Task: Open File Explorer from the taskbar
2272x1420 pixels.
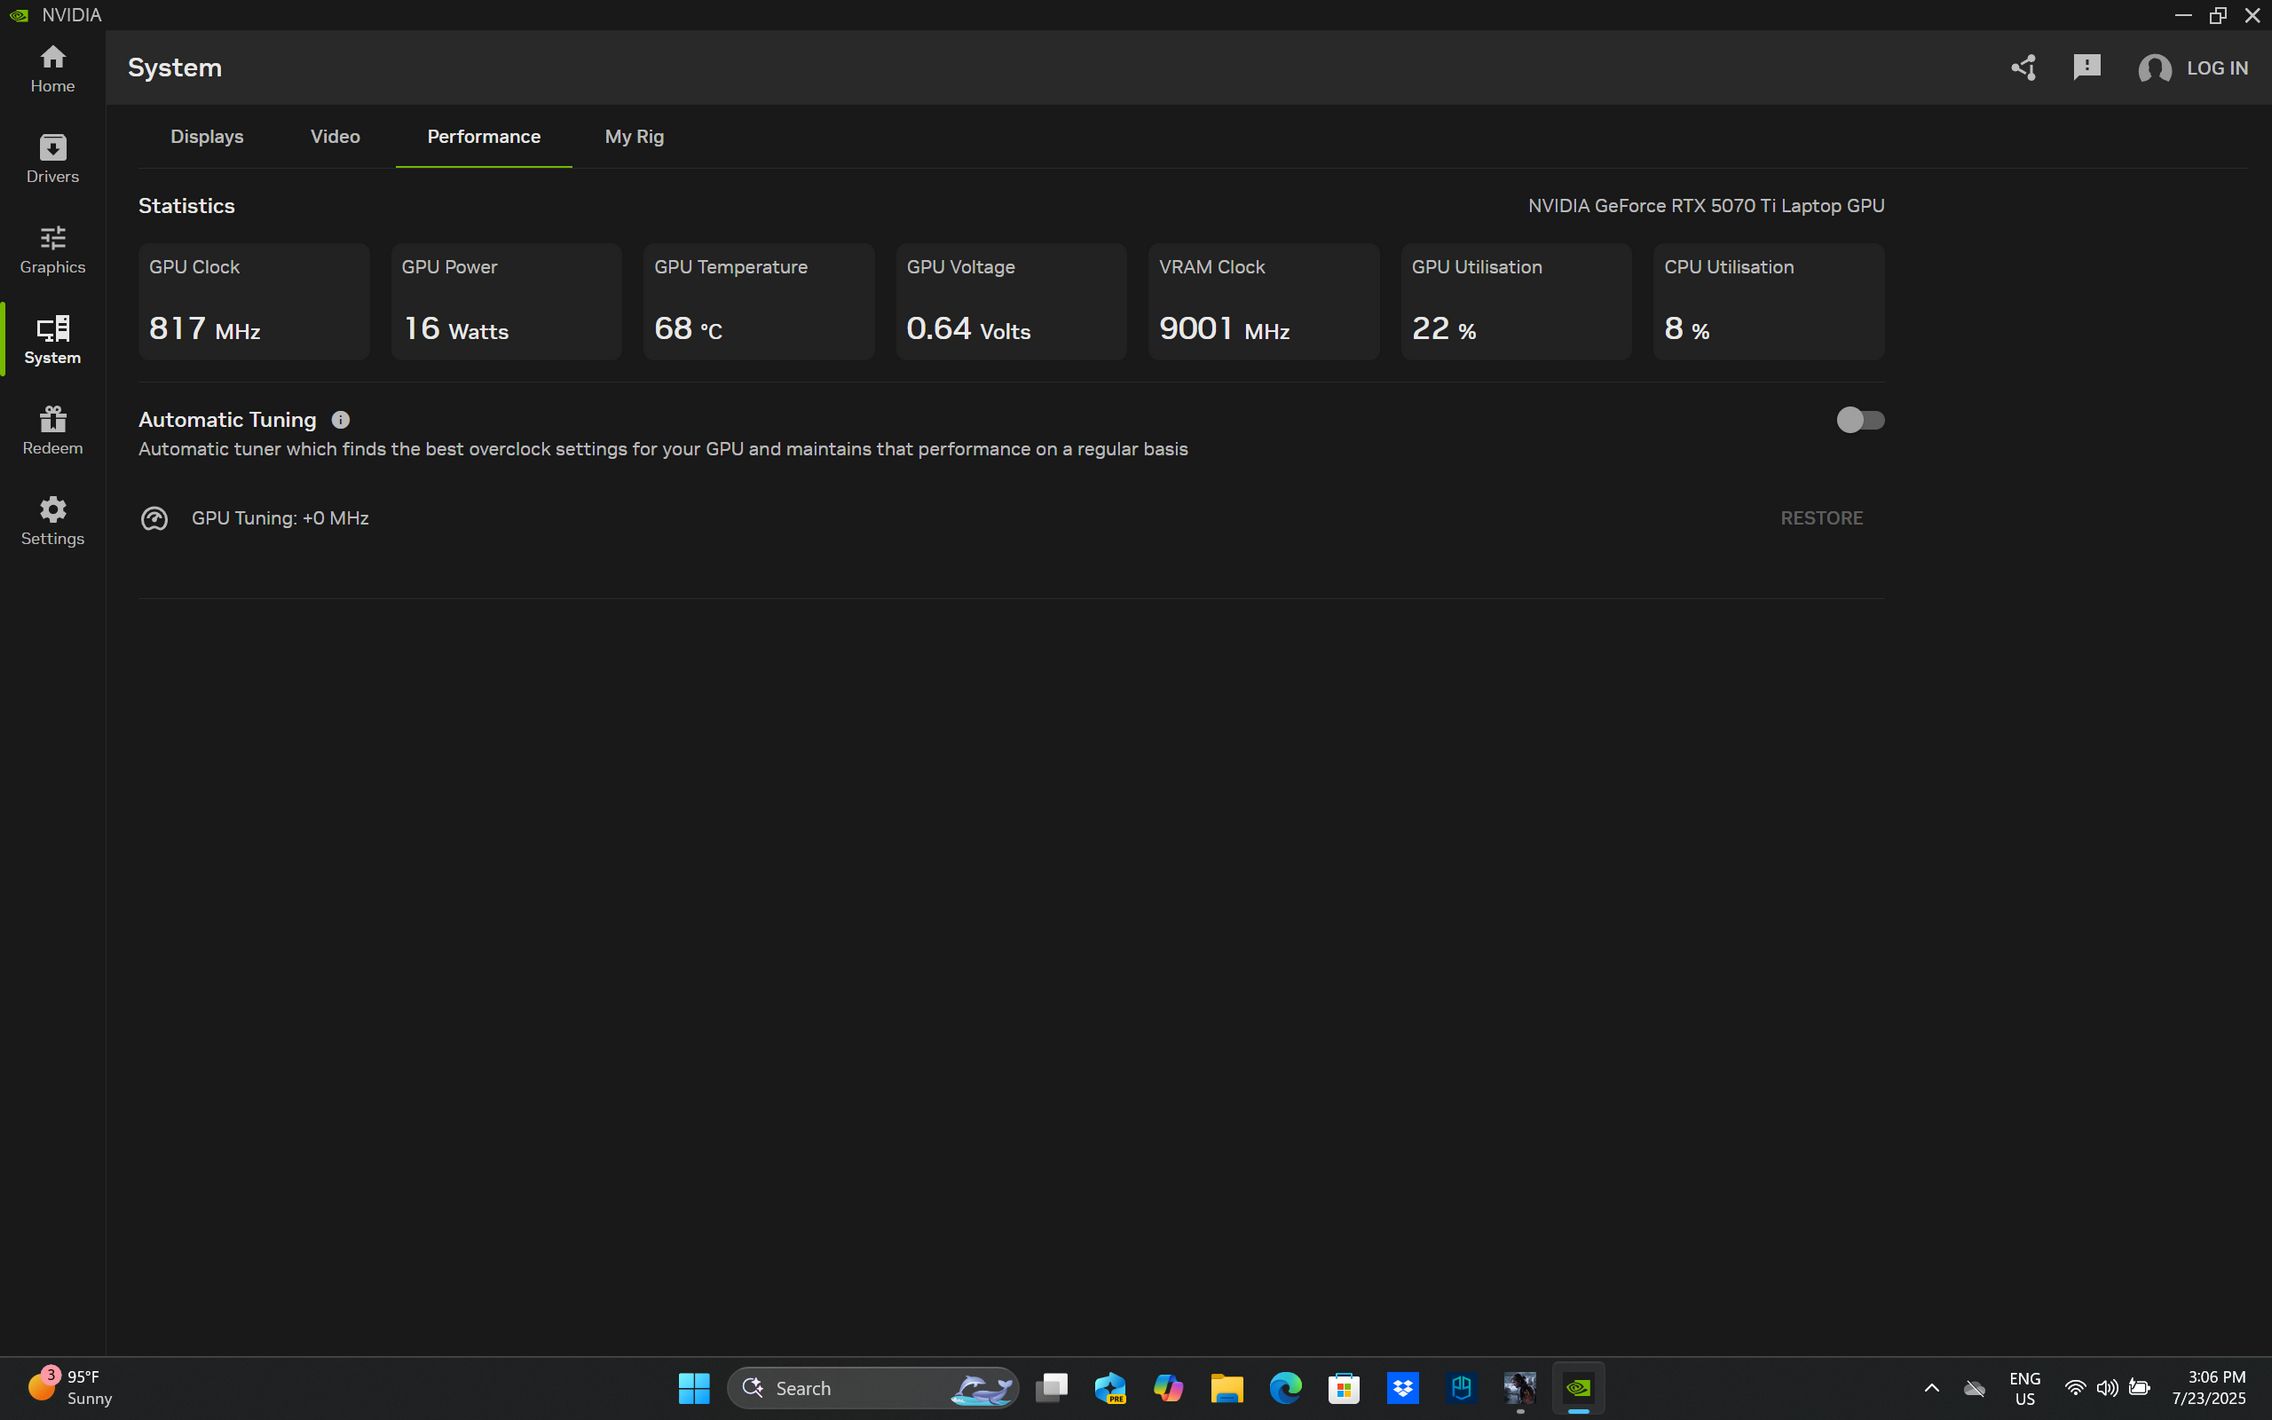Action: pyautogui.click(x=1226, y=1388)
